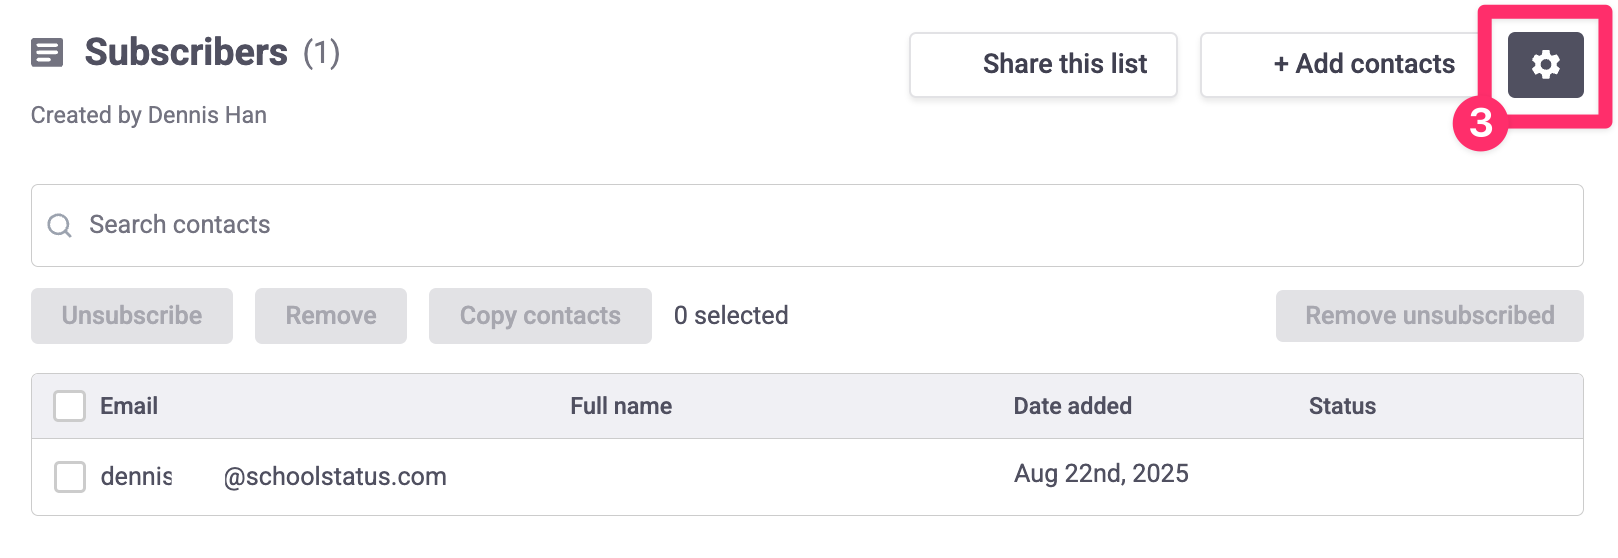The image size is (1618, 558).
Task: Click the Remove unsubscribed button
Action: [x=1429, y=316]
